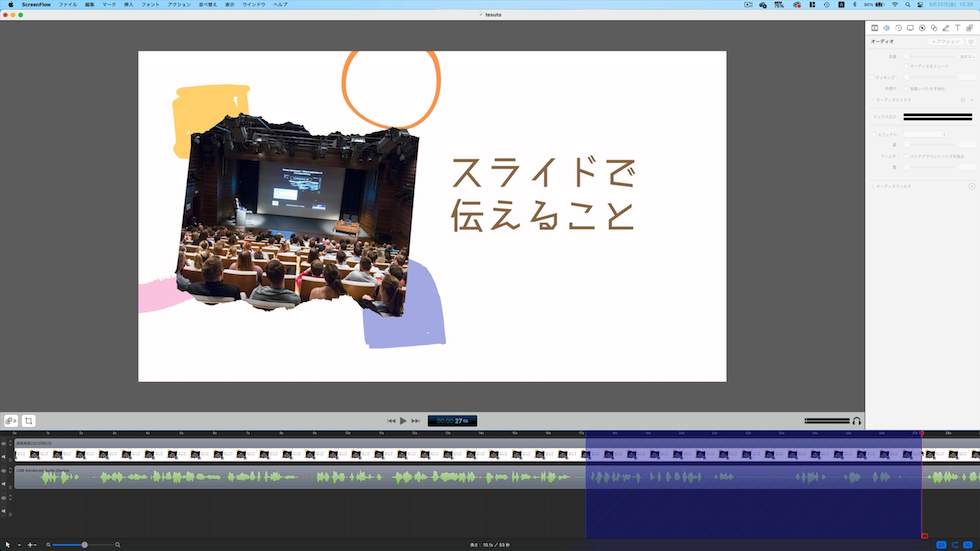This screenshot has height=551, width=980.
Task: Click the info circle icon in オーディオミックス row
Action: click(x=963, y=100)
